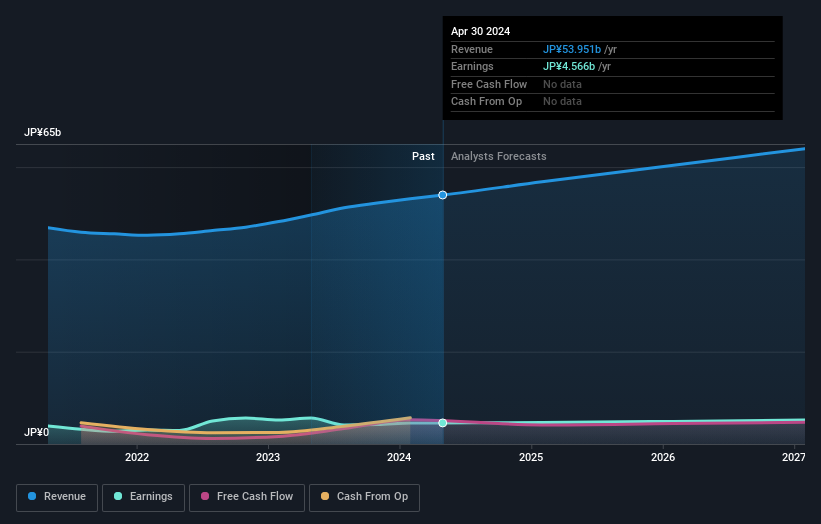Click the Earnings data point marker on chart
The width and height of the screenshot is (821, 524).
443,422
